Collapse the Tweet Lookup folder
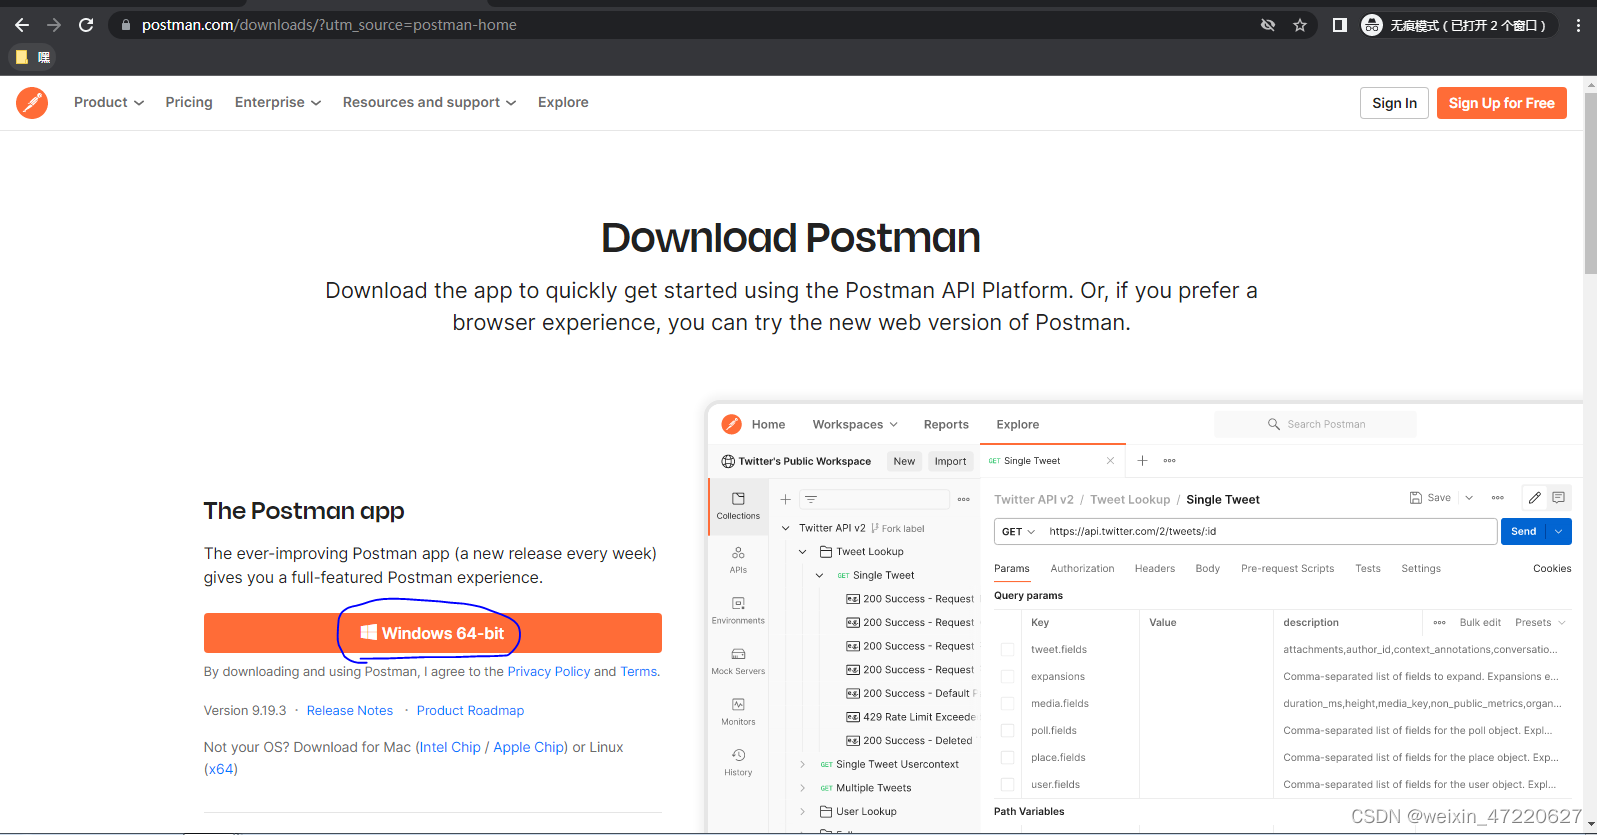The image size is (1597, 835). pyautogui.click(x=802, y=552)
